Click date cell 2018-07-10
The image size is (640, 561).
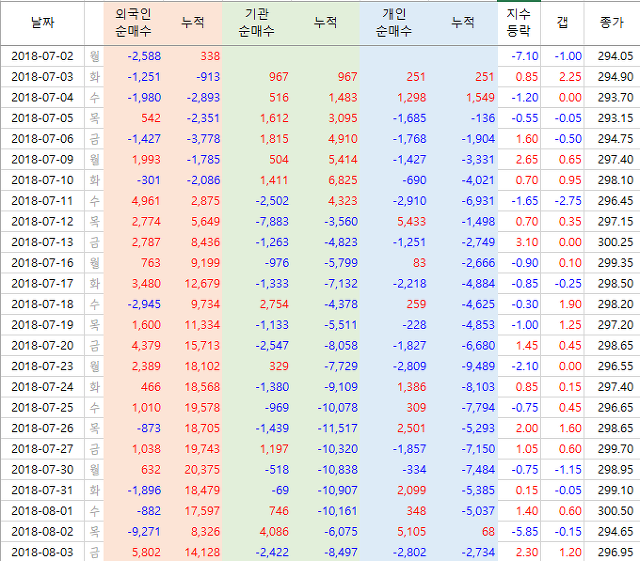[42, 180]
